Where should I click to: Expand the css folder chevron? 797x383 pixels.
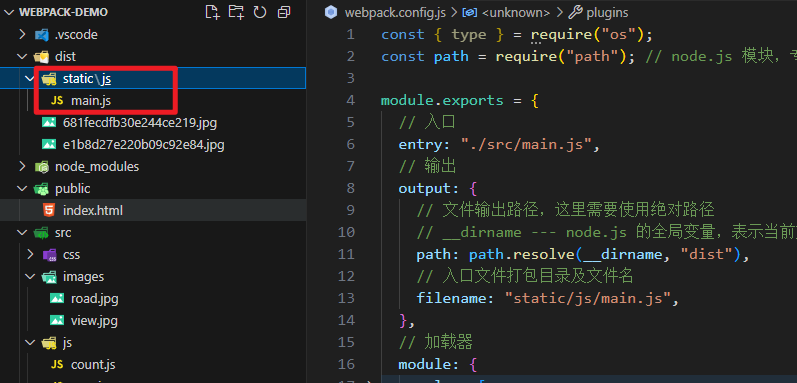click(x=30, y=254)
